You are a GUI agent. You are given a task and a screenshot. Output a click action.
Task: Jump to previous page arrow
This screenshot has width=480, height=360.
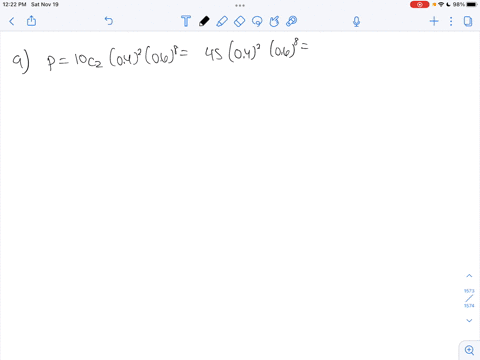[469, 276]
